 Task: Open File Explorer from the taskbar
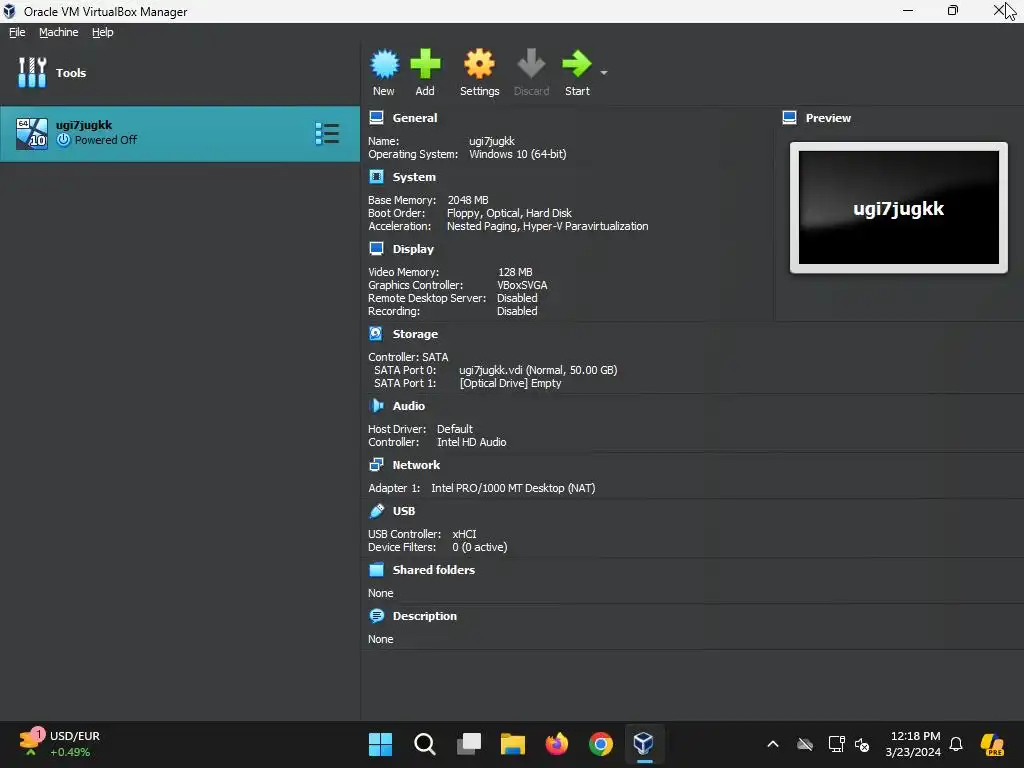click(513, 744)
